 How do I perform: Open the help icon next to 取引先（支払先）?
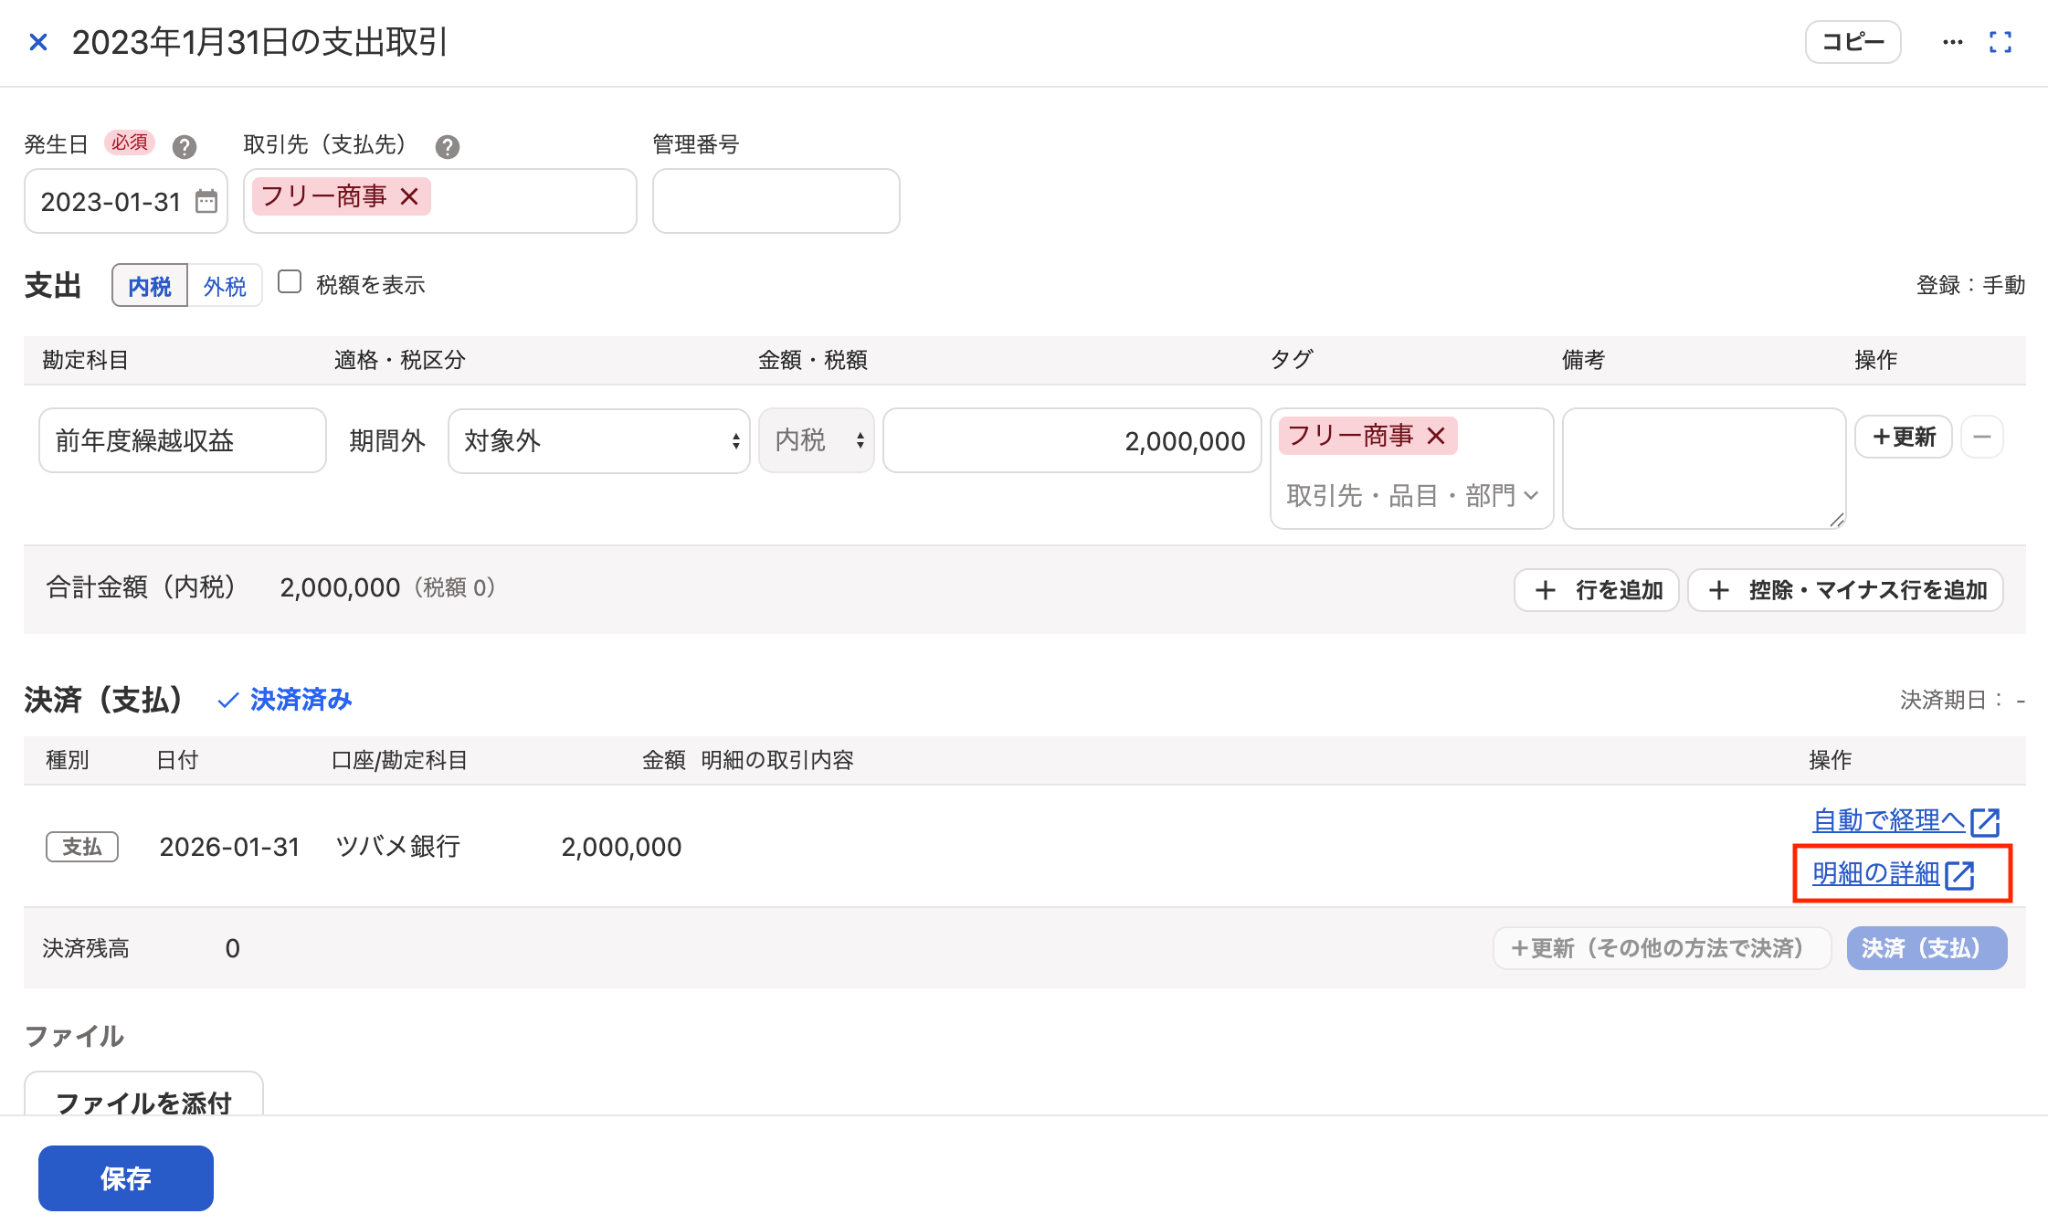[447, 147]
